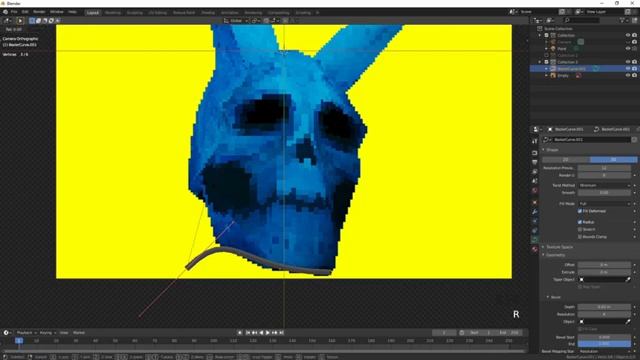Expand the Collection 3 tree row
The width and height of the screenshot is (640, 360).
540,62
